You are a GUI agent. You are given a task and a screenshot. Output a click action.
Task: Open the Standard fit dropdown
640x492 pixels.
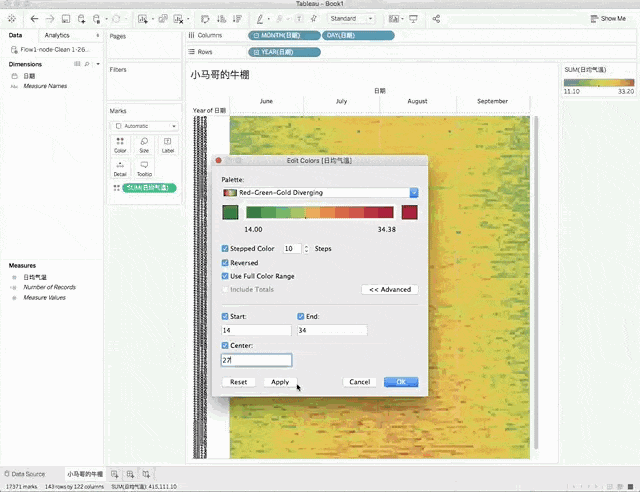click(x=351, y=19)
